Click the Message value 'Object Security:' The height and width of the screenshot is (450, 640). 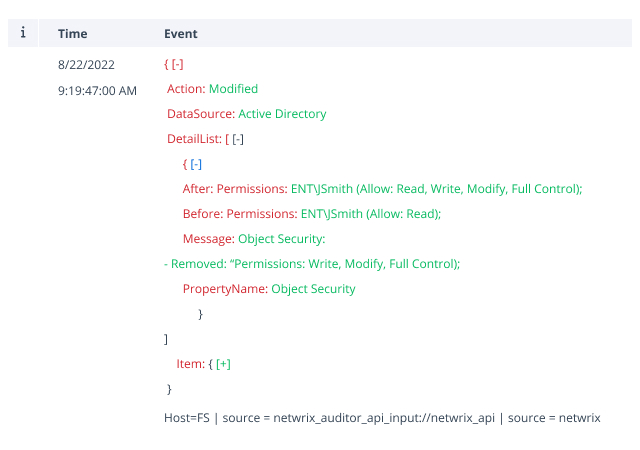click(281, 239)
